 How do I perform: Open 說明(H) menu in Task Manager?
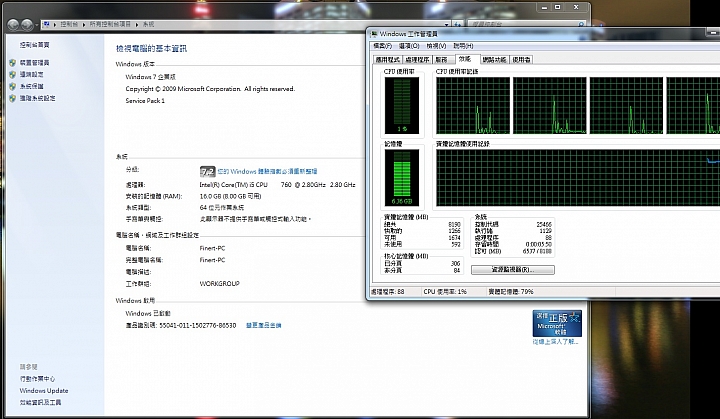click(463, 46)
